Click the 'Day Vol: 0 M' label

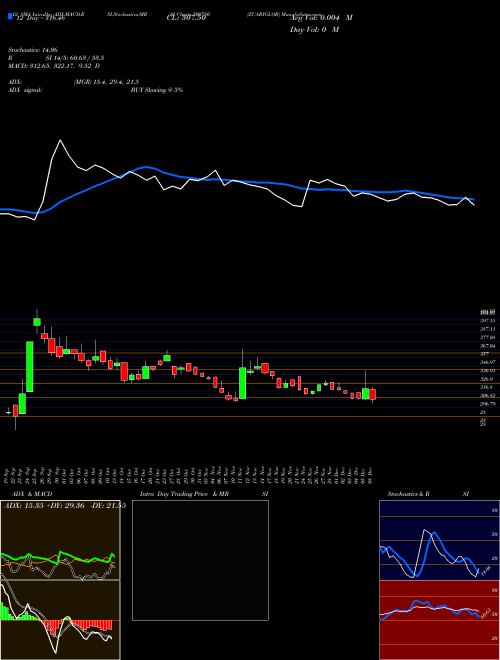(314, 29)
